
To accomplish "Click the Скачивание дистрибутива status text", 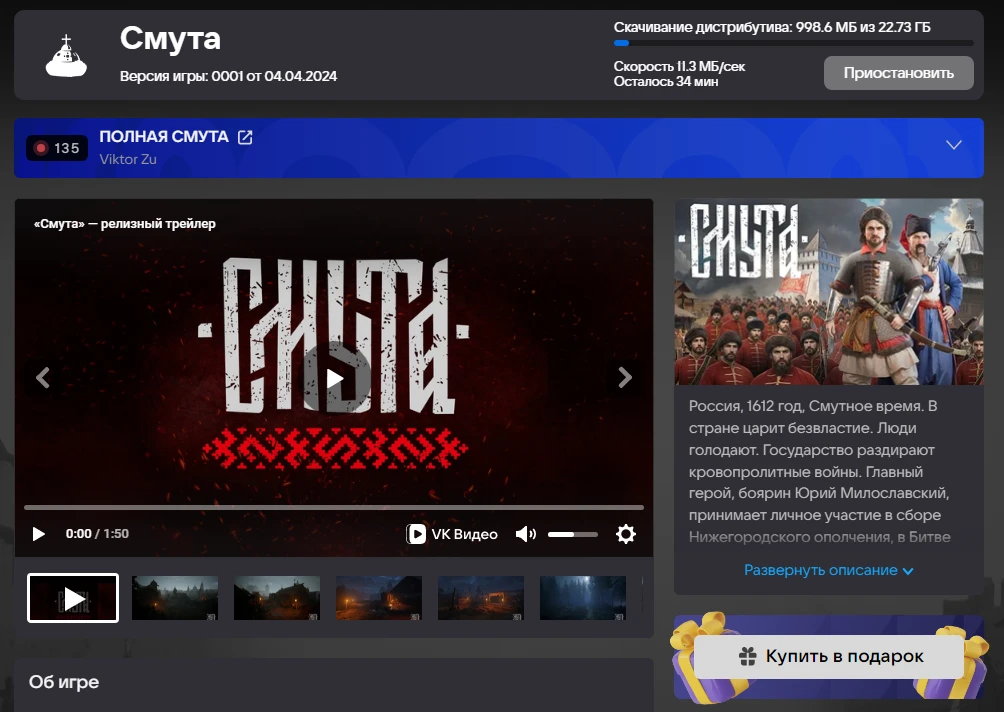I will pos(772,28).
